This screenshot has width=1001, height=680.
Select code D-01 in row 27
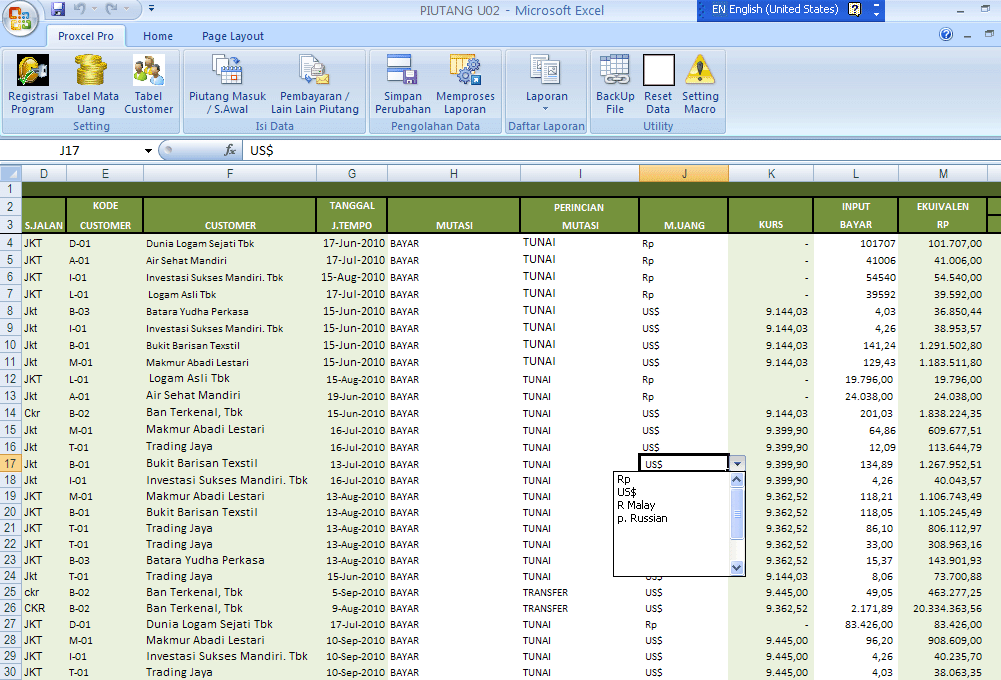[x=105, y=624]
